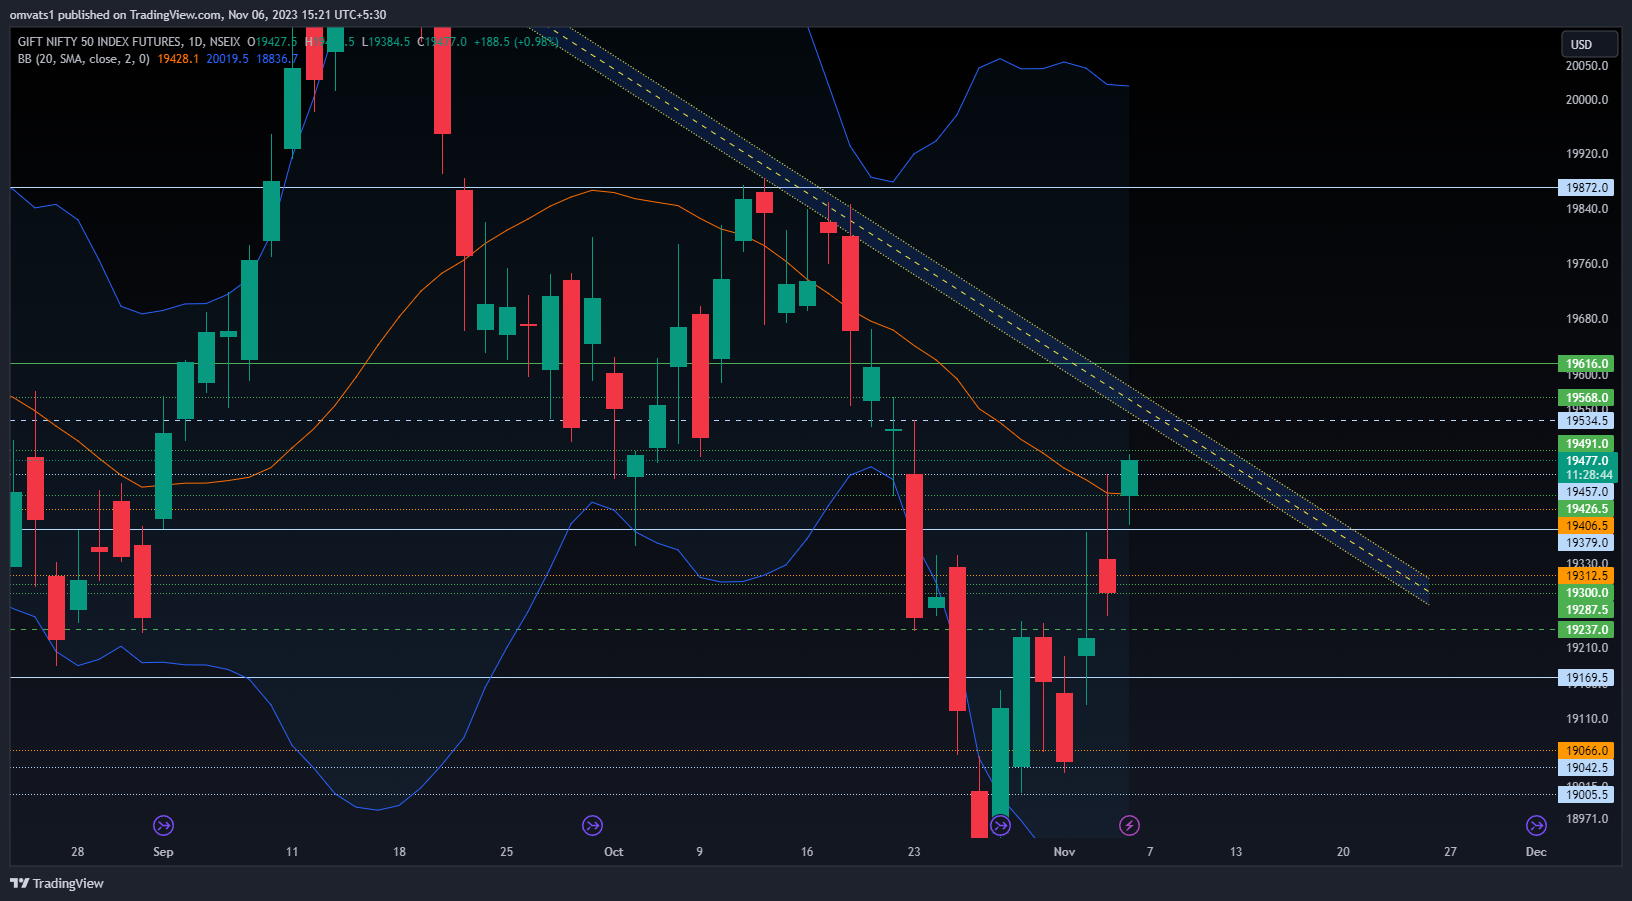Select the GIFT NIFTY 50 INDEX FUTURES title

[x=100, y=42]
